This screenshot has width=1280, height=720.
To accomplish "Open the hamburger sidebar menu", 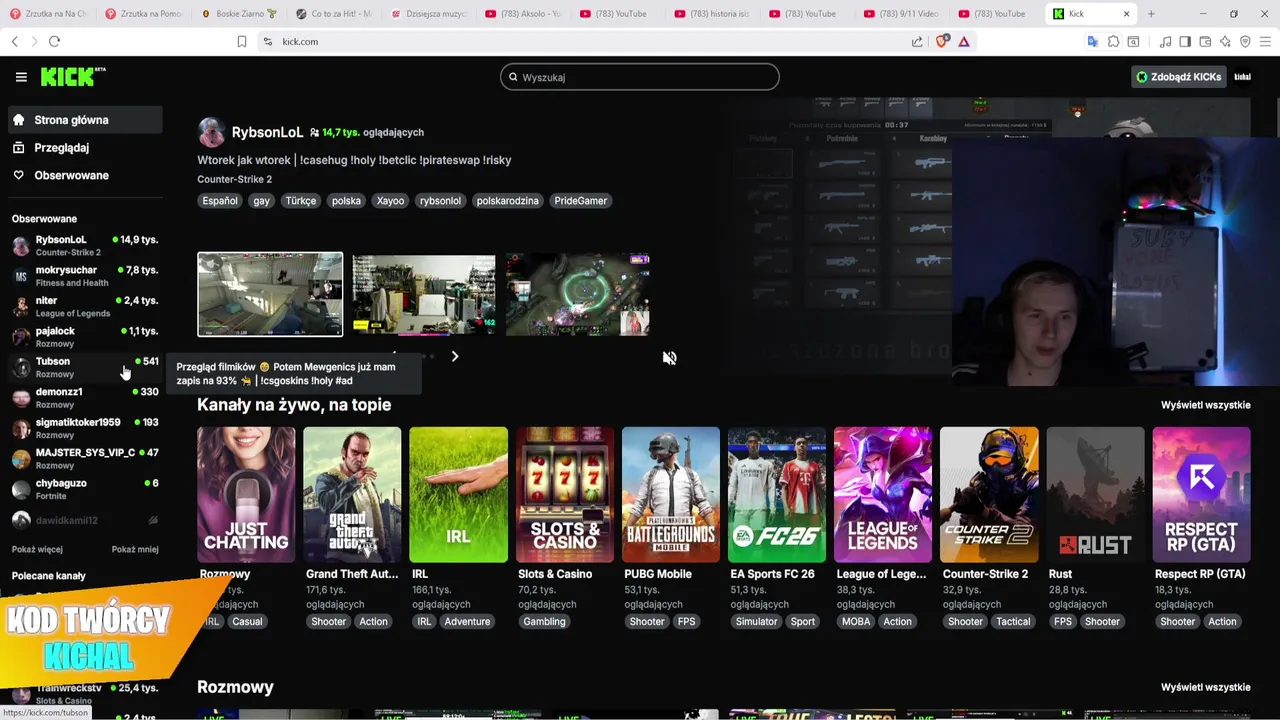I will click(x=21, y=77).
